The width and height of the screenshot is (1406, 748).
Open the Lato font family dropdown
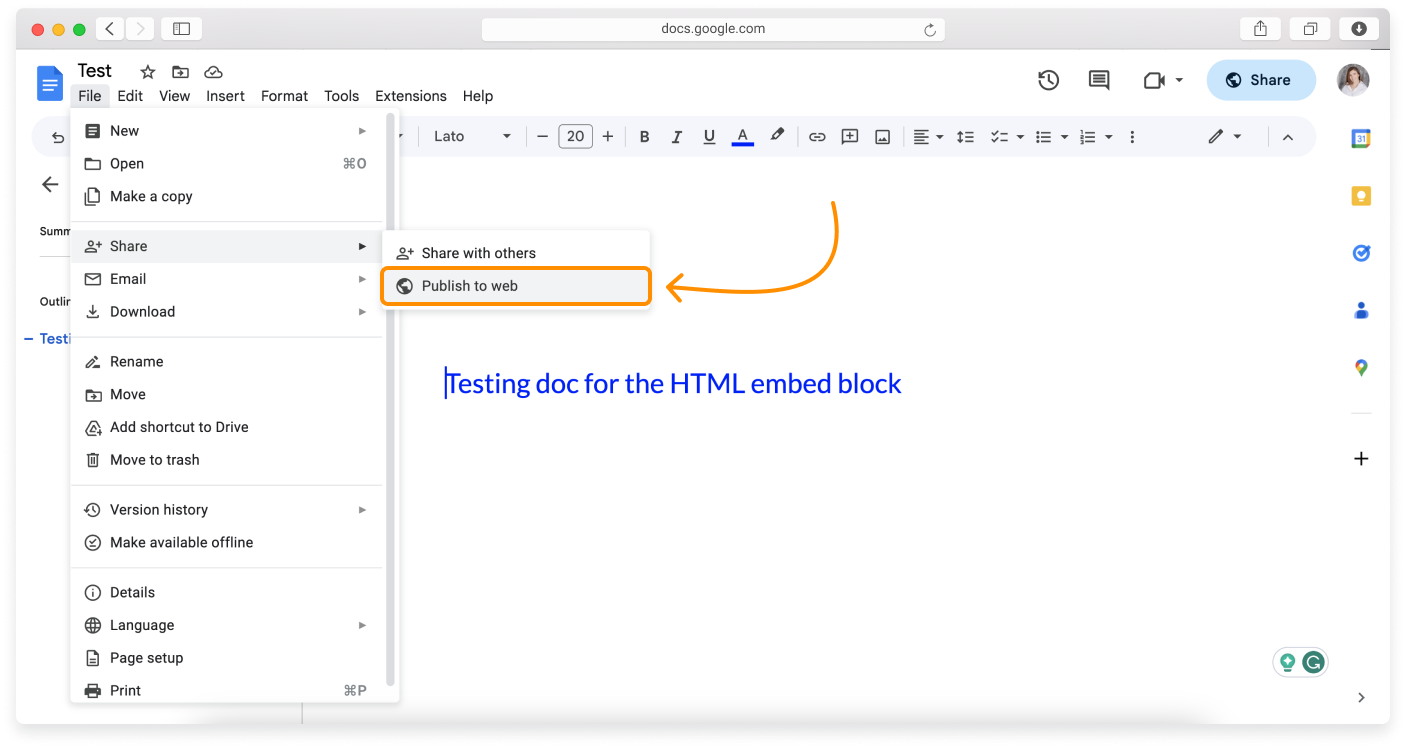(x=470, y=136)
